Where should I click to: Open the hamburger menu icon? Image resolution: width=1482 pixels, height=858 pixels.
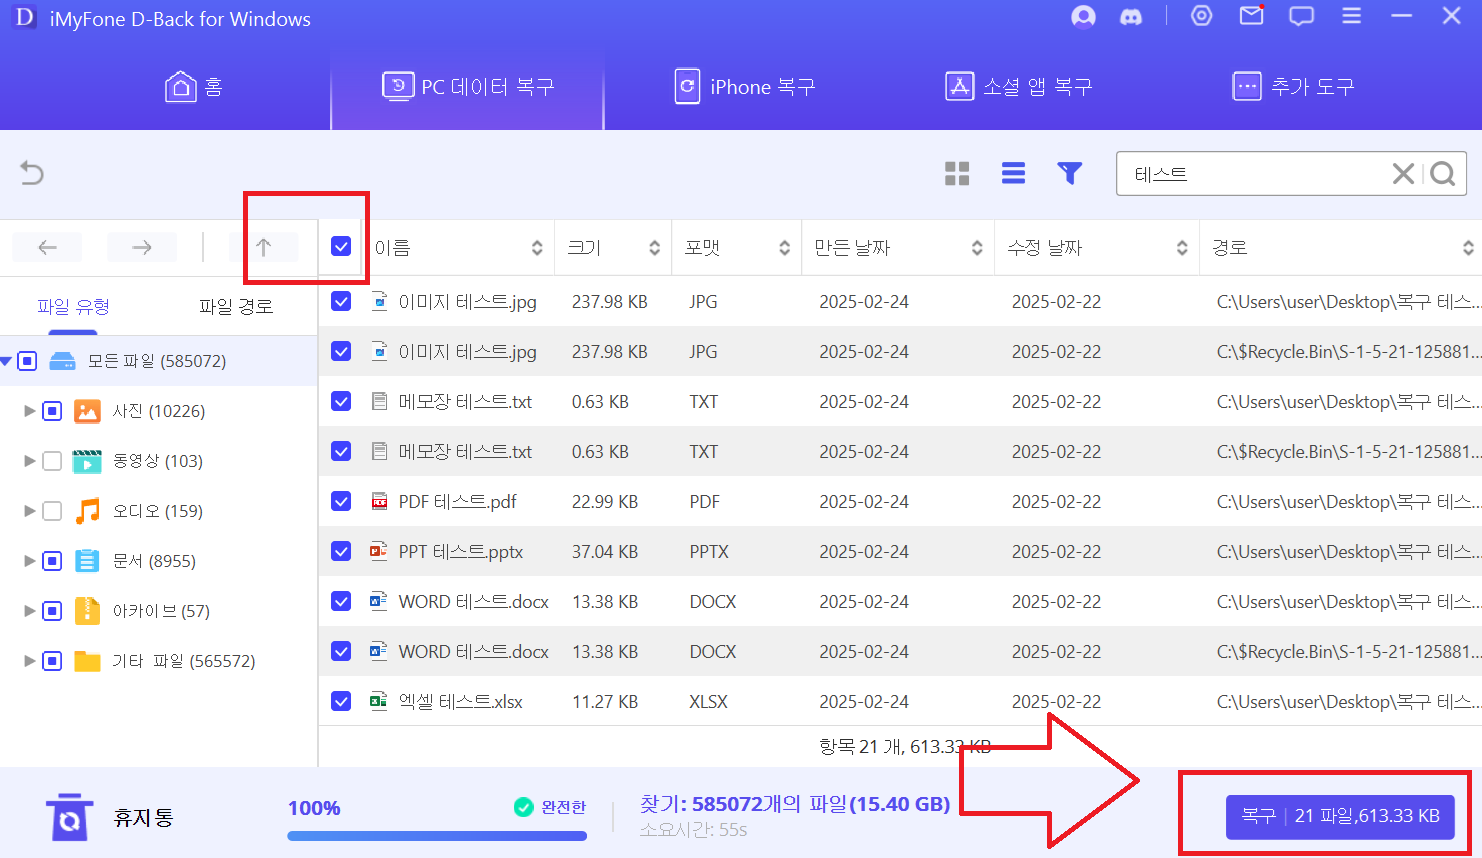[1351, 16]
